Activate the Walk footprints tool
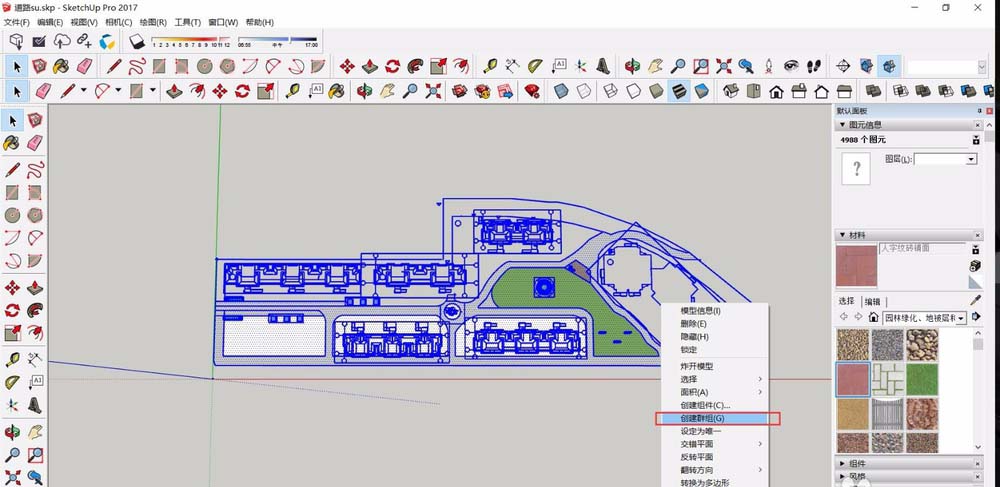Image resolution: width=1000 pixels, height=487 pixels. coord(814,66)
